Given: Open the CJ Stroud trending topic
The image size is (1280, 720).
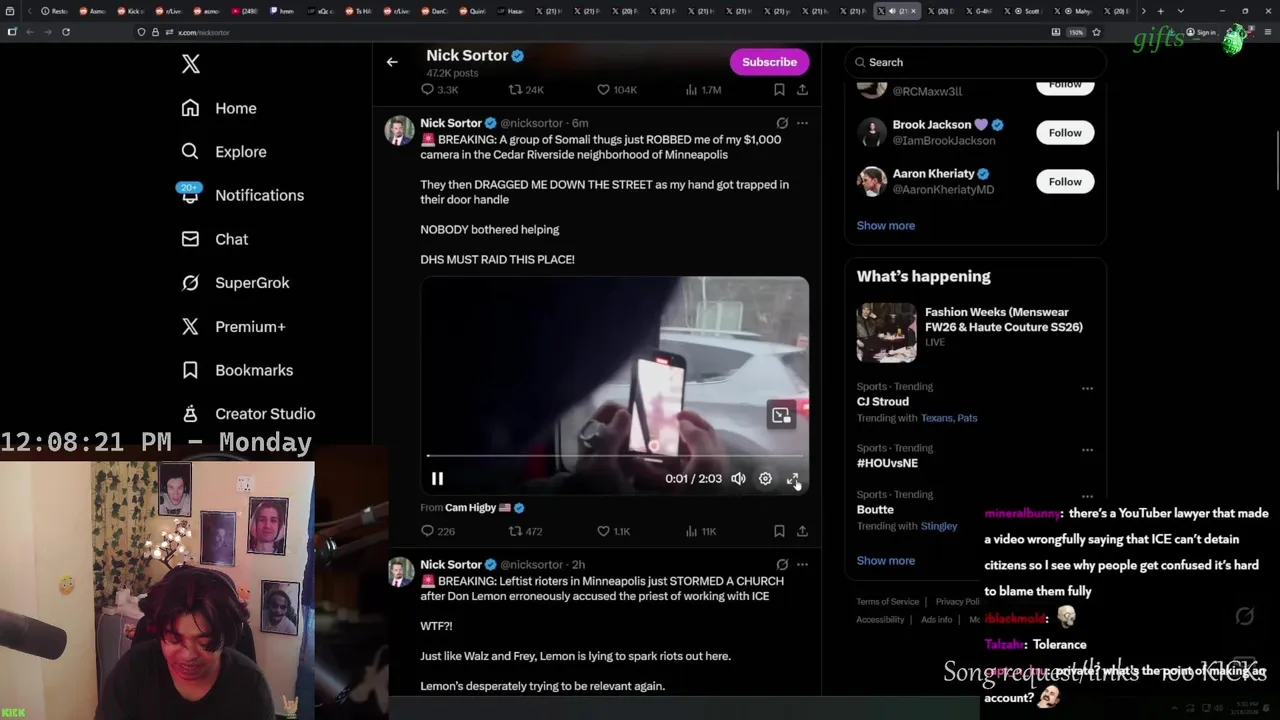Looking at the screenshot, I should [882, 401].
